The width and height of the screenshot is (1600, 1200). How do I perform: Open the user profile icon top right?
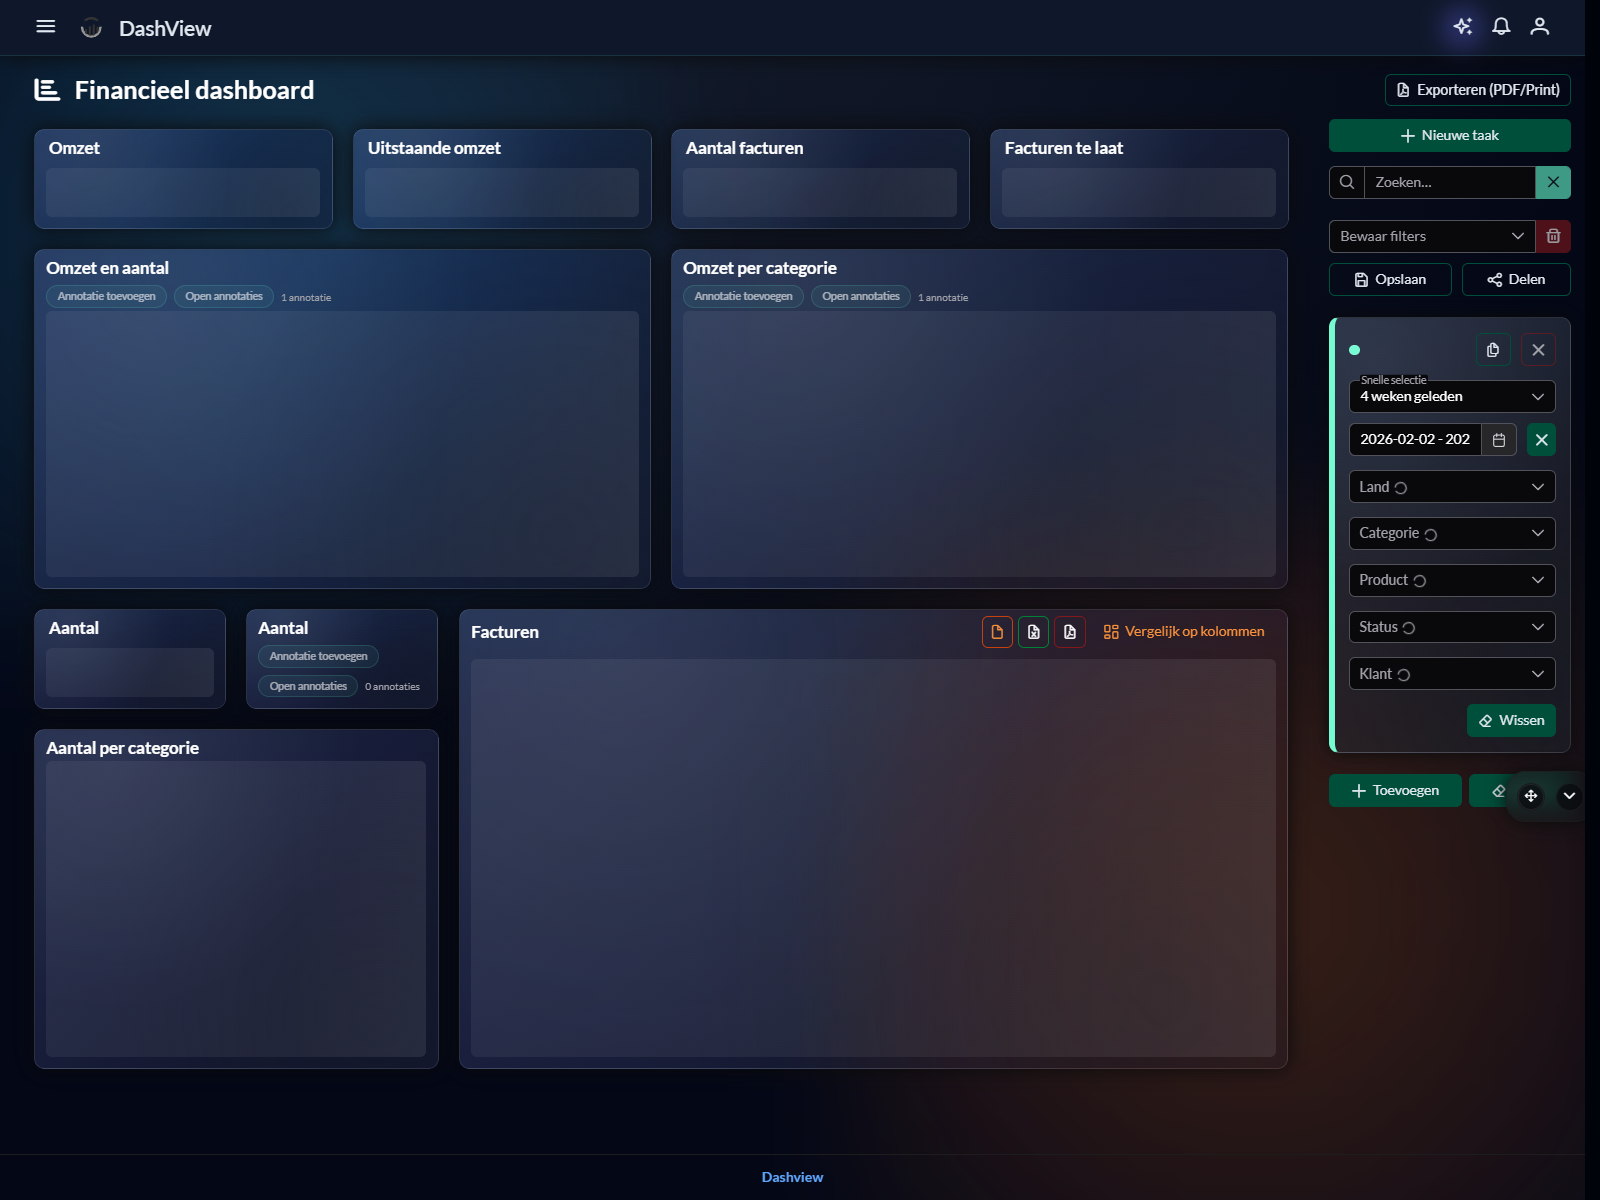pos(1539,27)
